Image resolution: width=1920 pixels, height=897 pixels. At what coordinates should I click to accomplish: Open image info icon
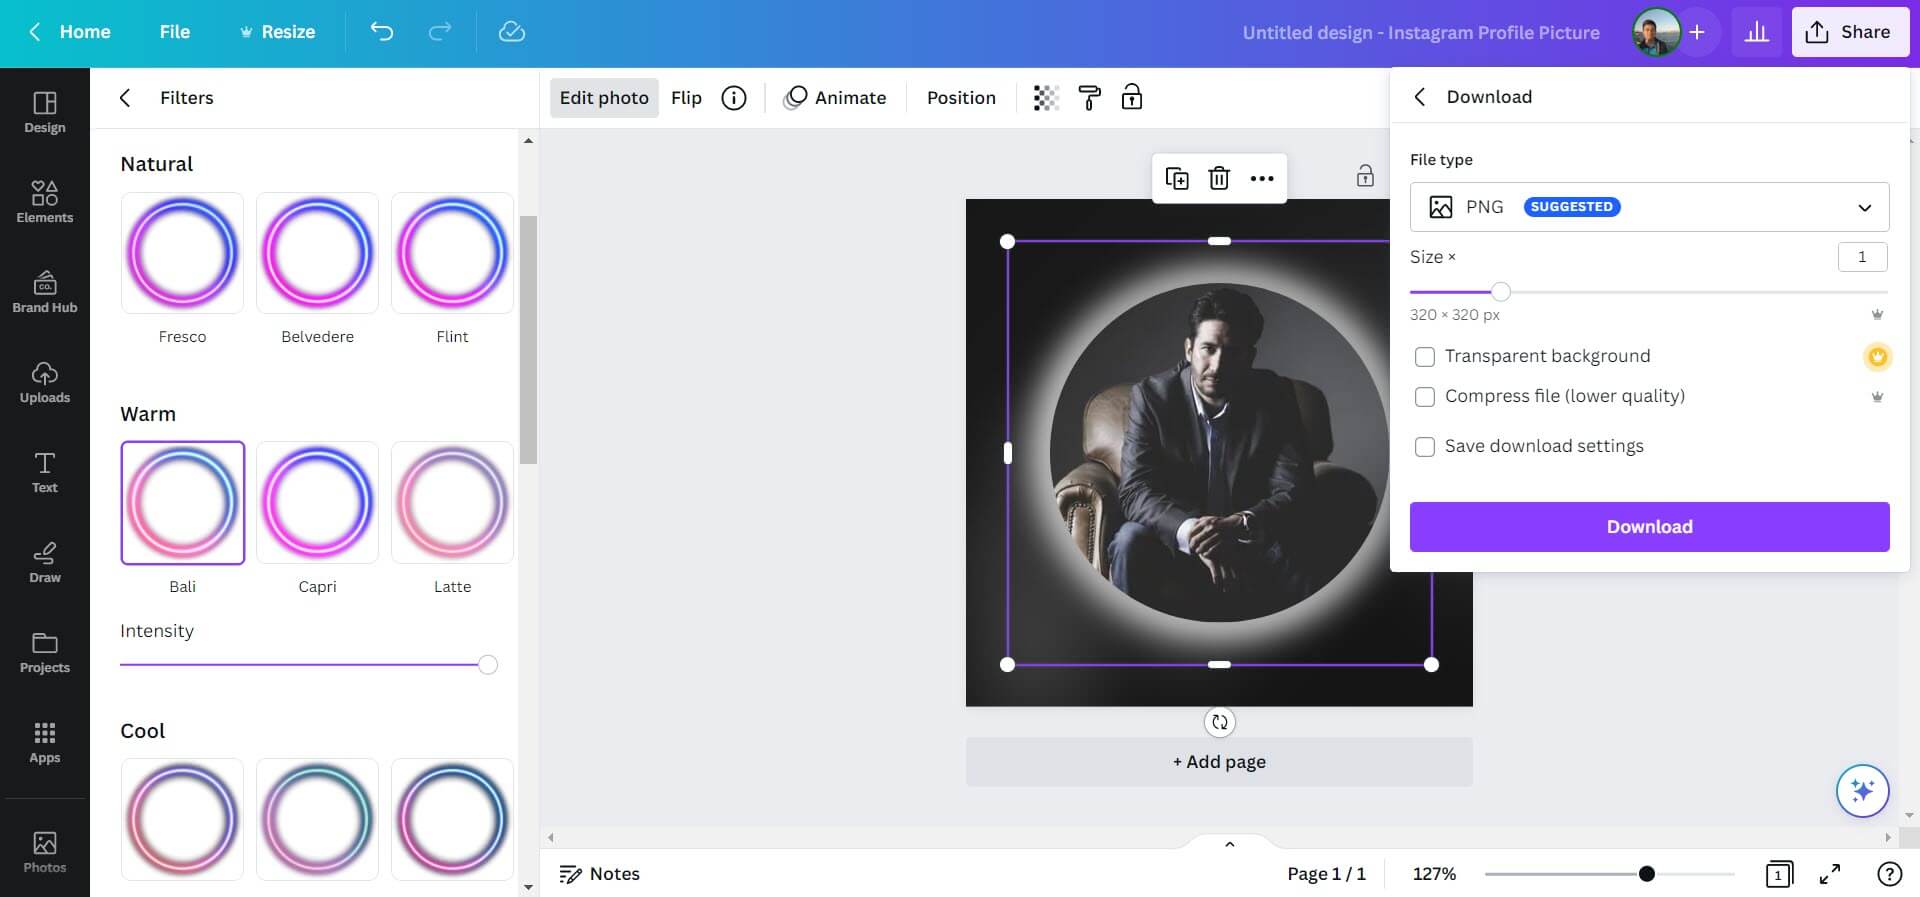[x=734, y=98]
